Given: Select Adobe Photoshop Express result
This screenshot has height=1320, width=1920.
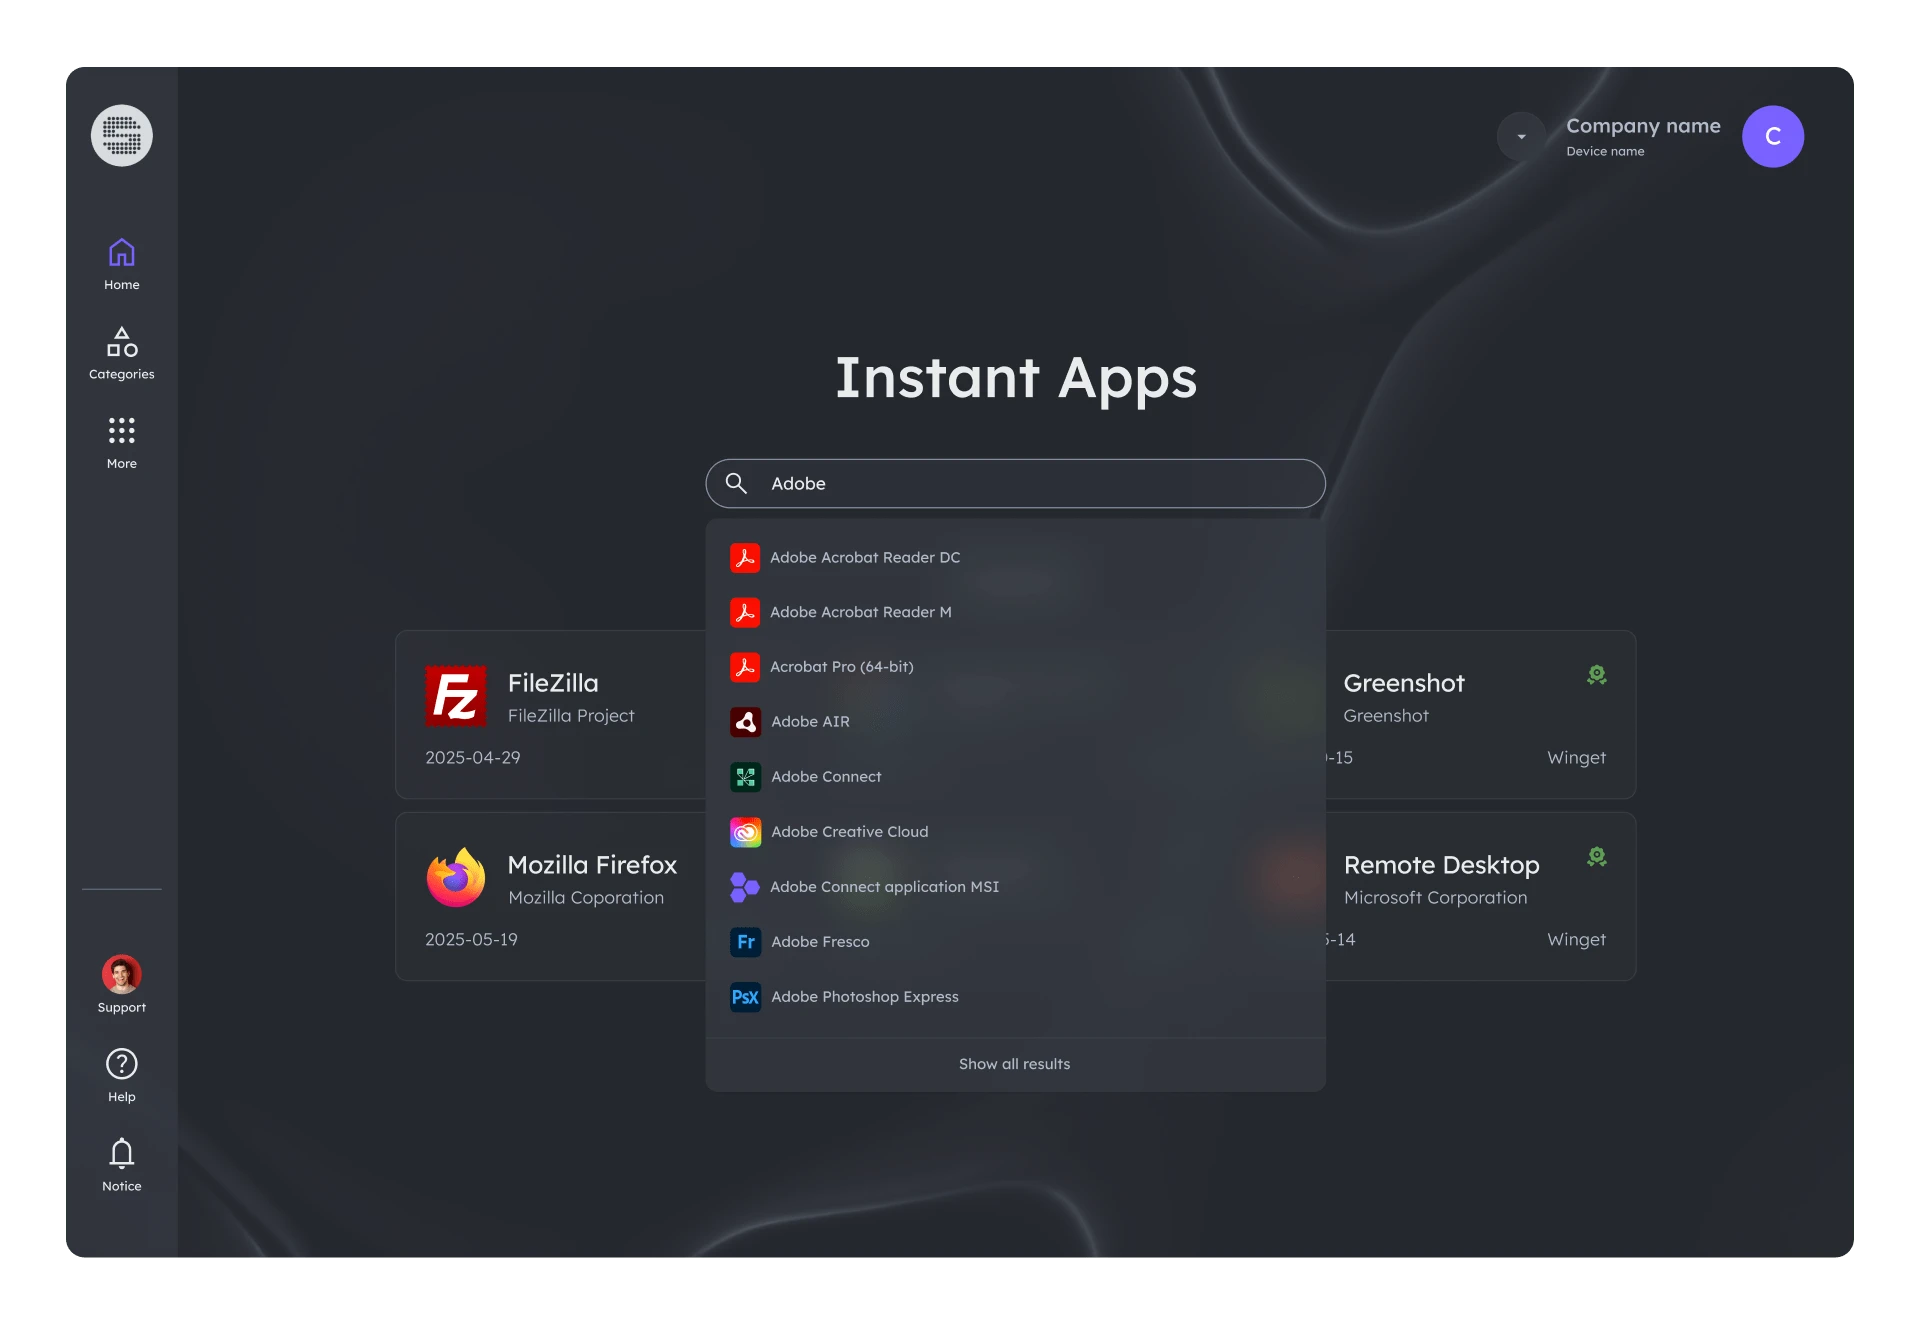Looking at the screenshot, I should [1016, 997].
